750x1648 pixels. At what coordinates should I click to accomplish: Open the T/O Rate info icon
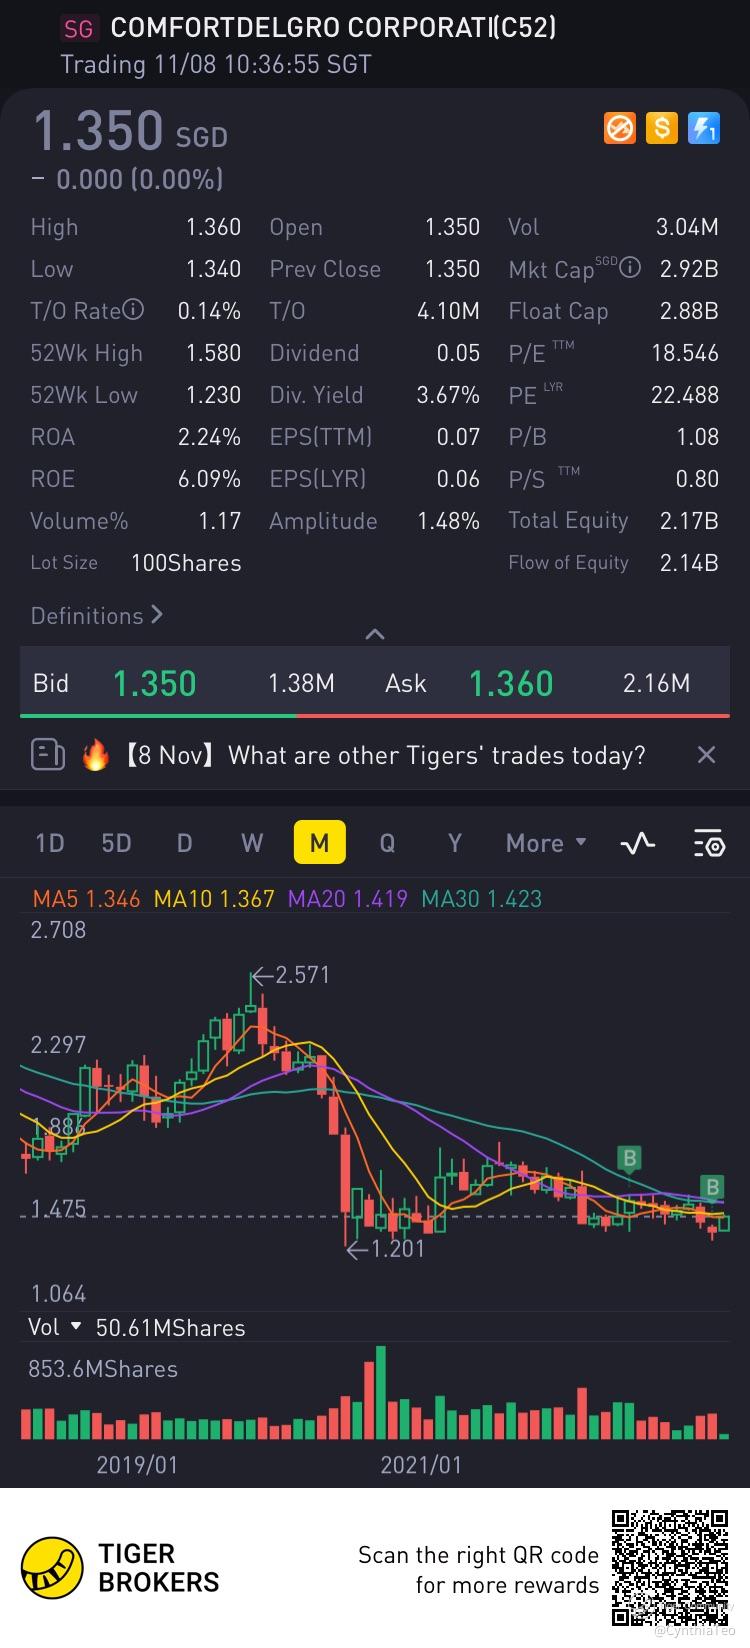(133, 310)
